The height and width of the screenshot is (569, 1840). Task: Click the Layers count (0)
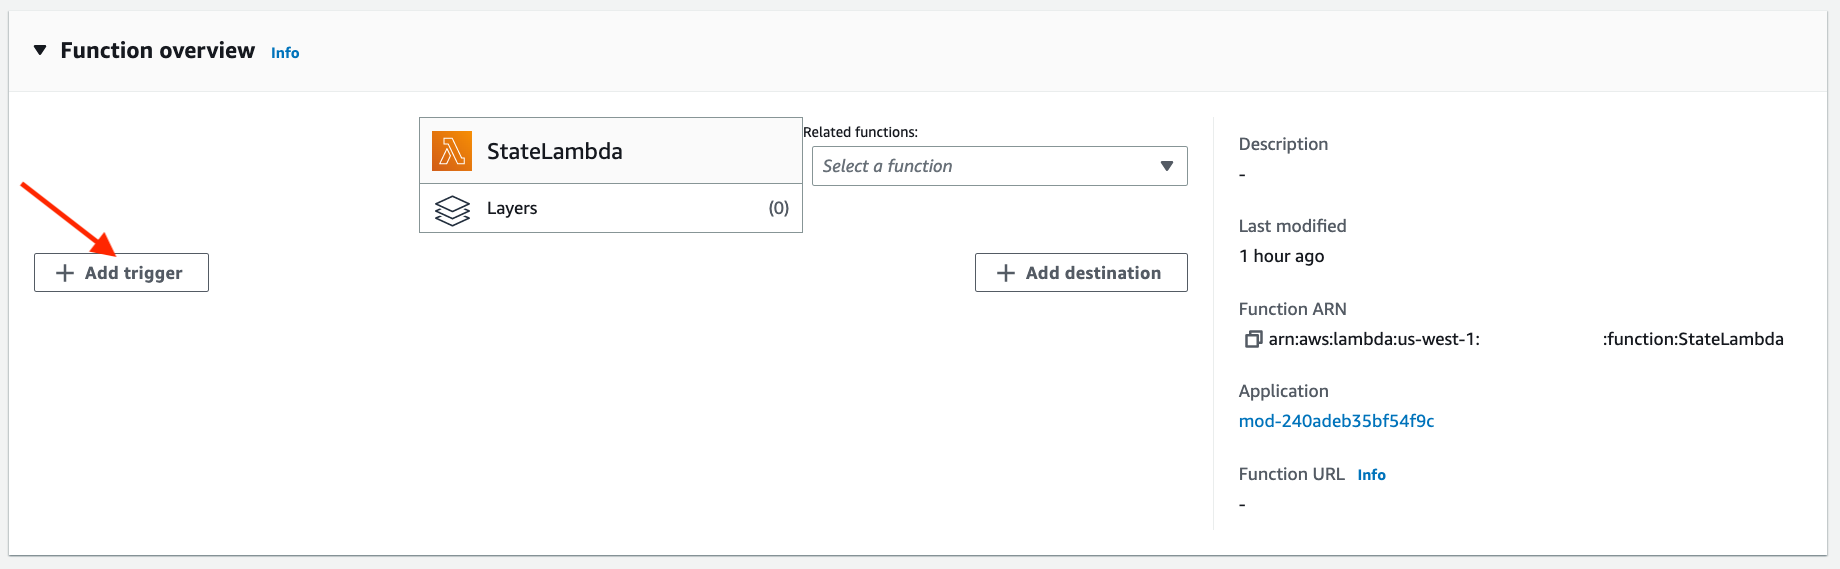coord(779,208)
